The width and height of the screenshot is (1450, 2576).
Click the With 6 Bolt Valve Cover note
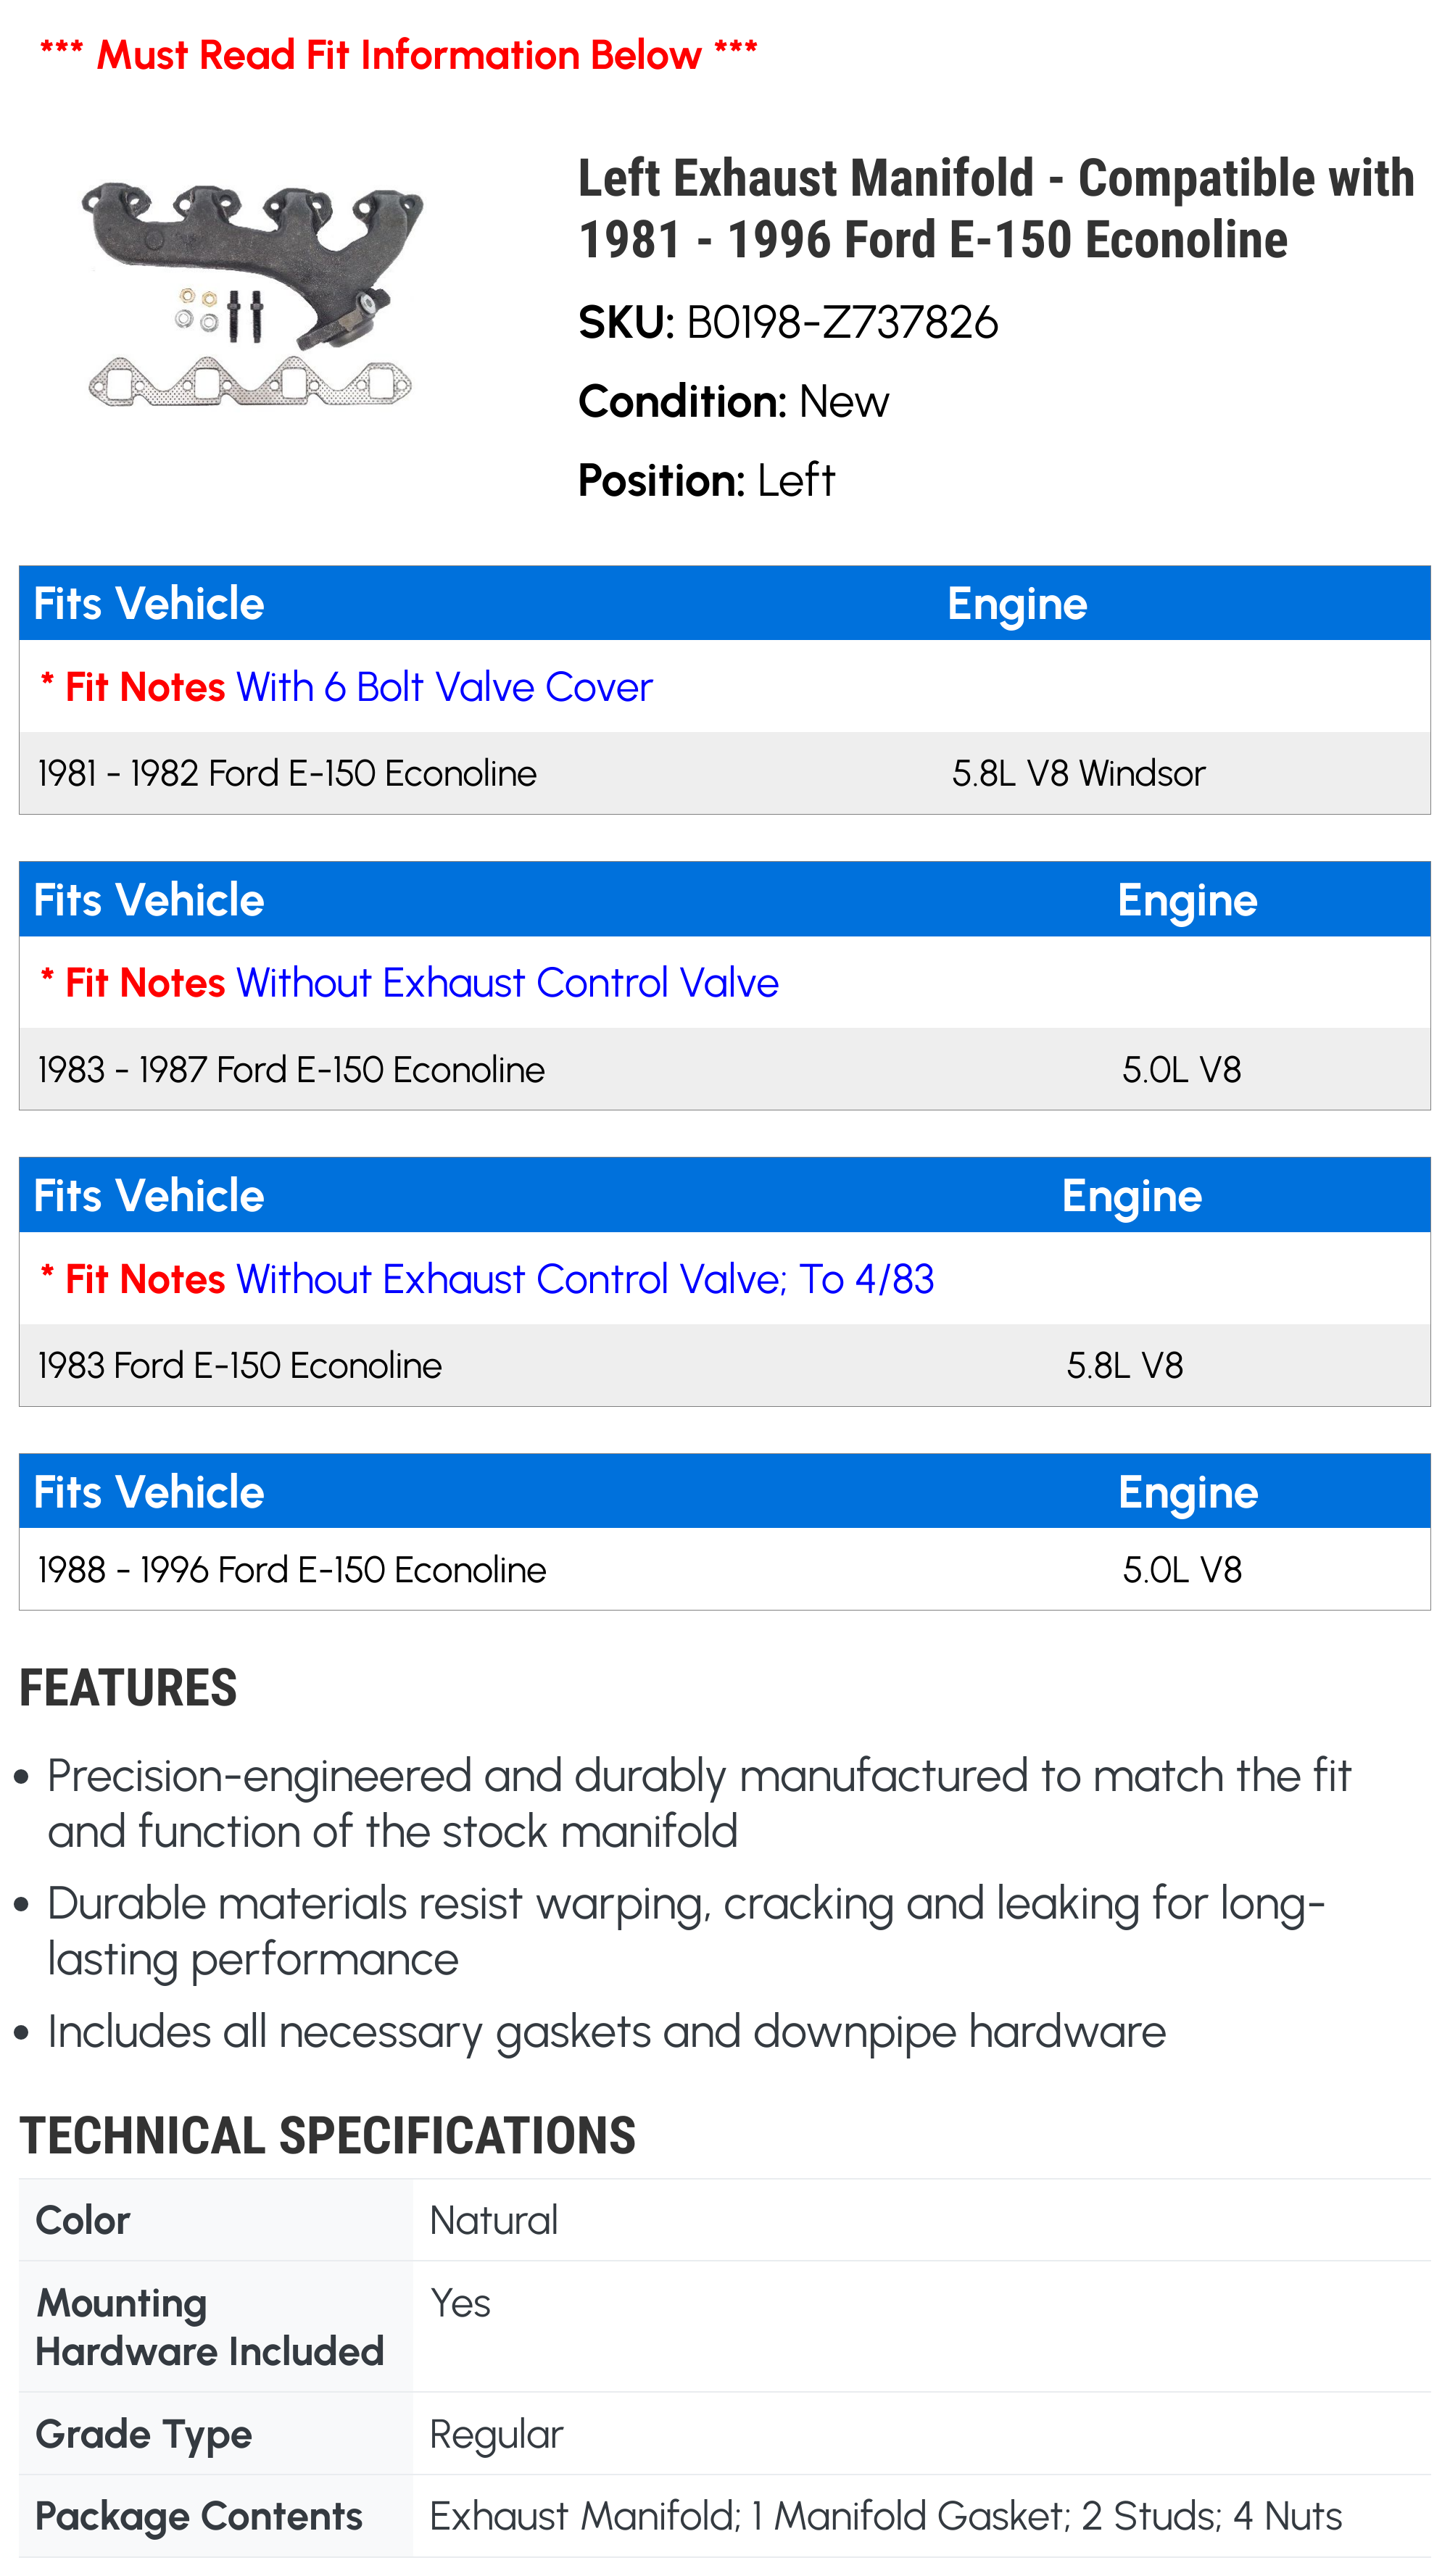(444, 688)
